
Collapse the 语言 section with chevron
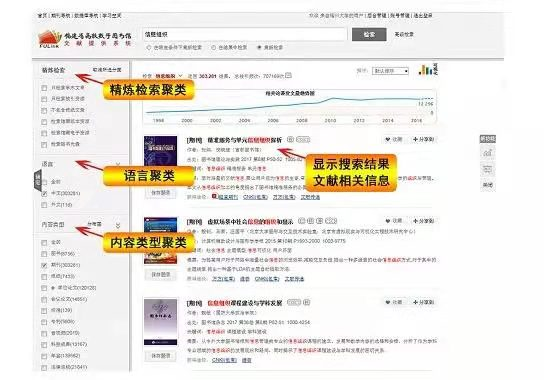pyautogui.click(x=118, y=164)
